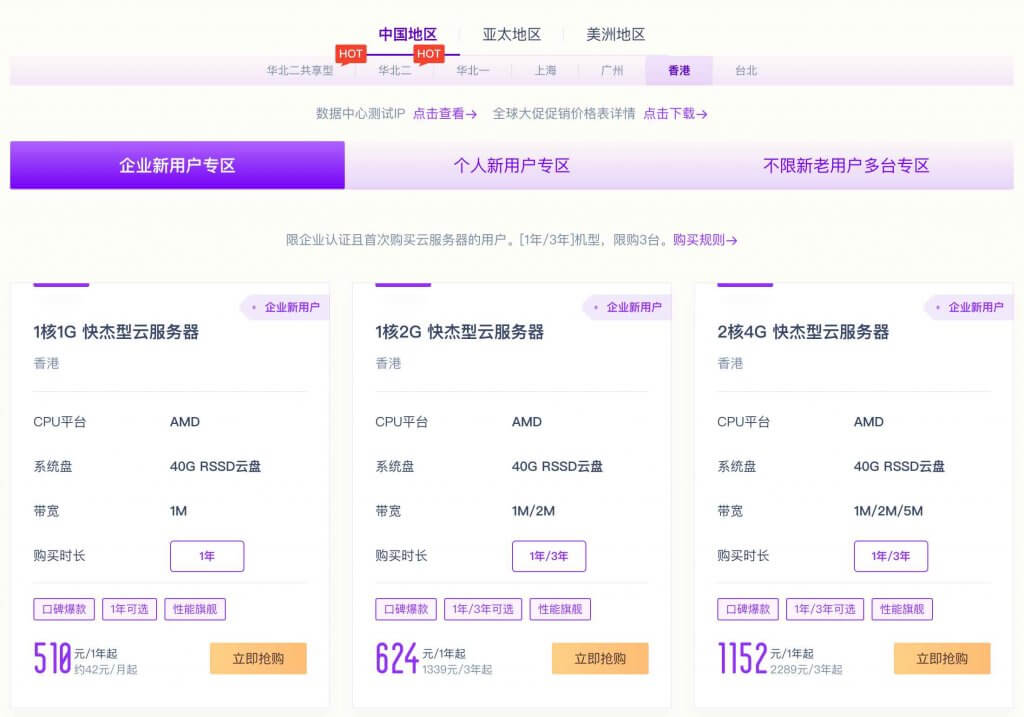
Task: Select 1年 duration on 1核1G card
Action: tap(207, 556)
